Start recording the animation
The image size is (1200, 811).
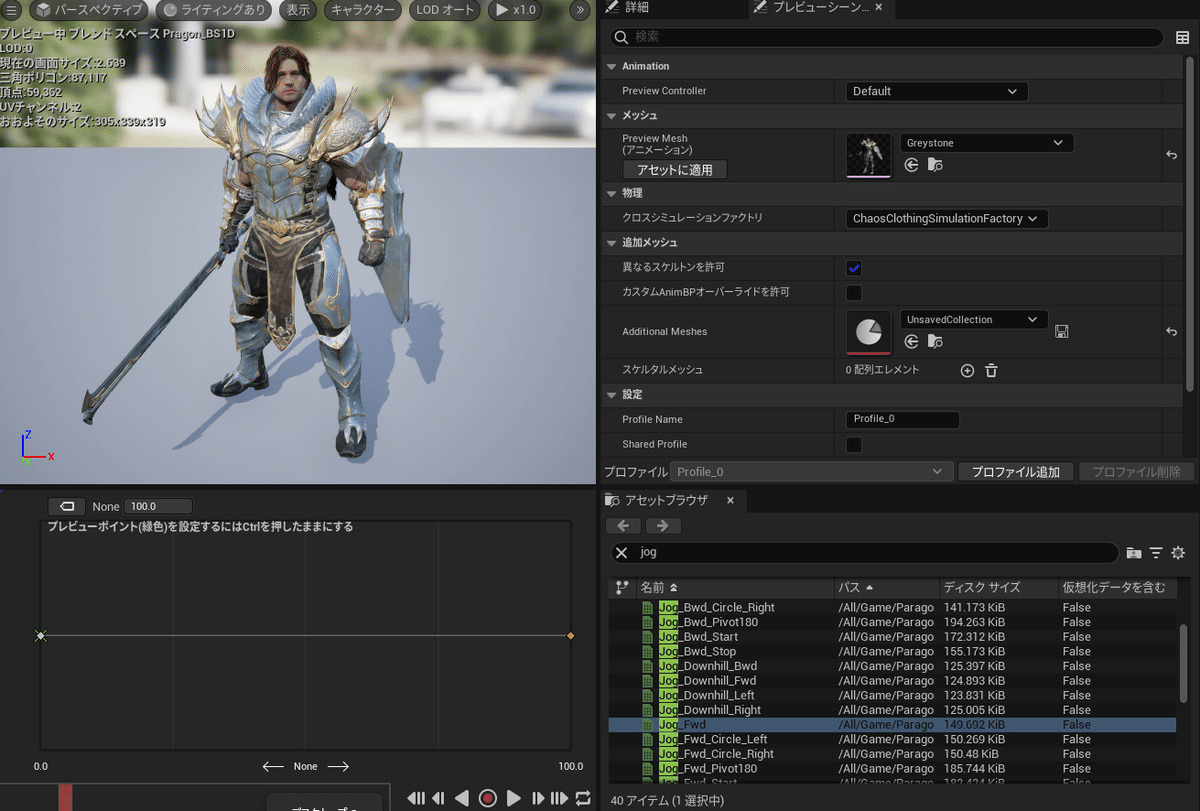[488, 798]
